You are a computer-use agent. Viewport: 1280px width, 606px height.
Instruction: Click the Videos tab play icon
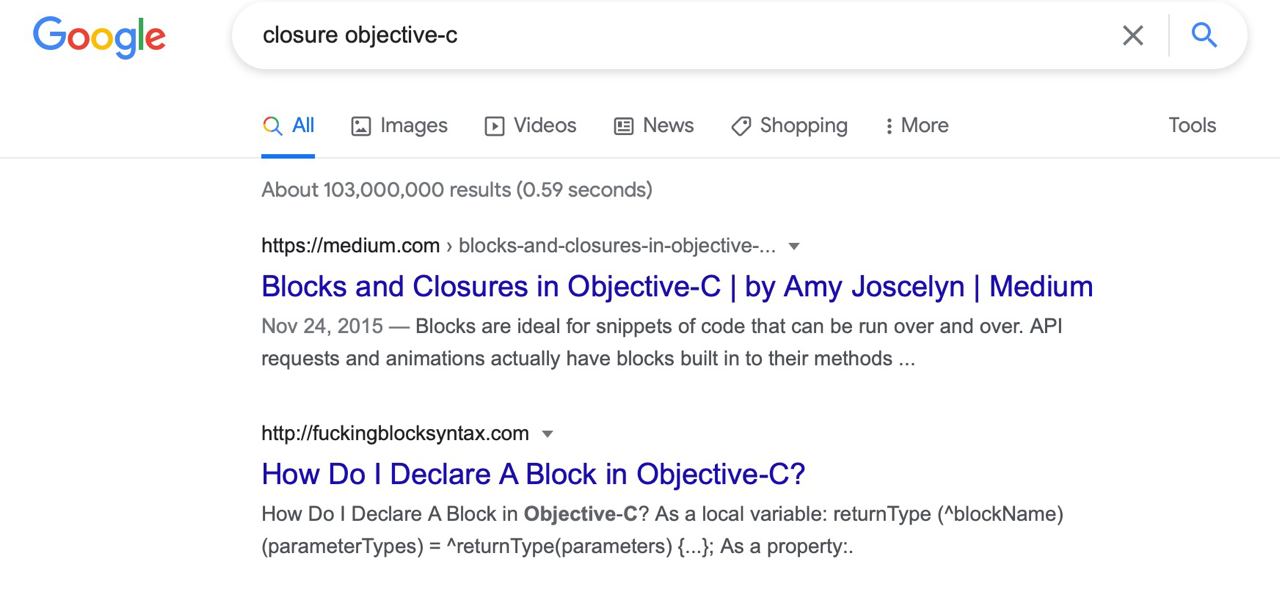click(494, 126)
